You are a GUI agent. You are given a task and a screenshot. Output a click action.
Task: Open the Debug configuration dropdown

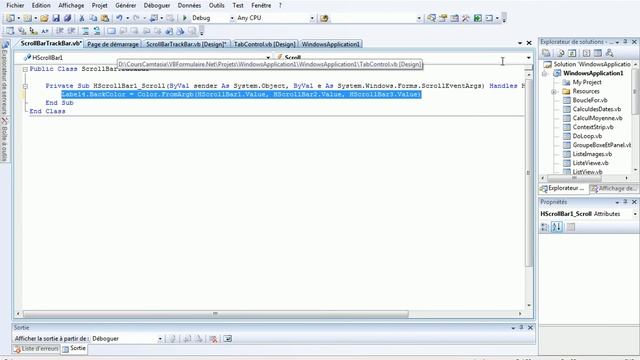[232, 18]
